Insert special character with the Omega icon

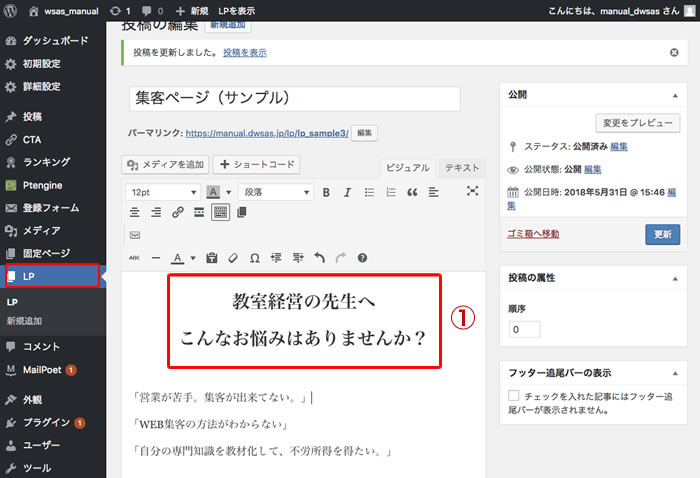255,258
